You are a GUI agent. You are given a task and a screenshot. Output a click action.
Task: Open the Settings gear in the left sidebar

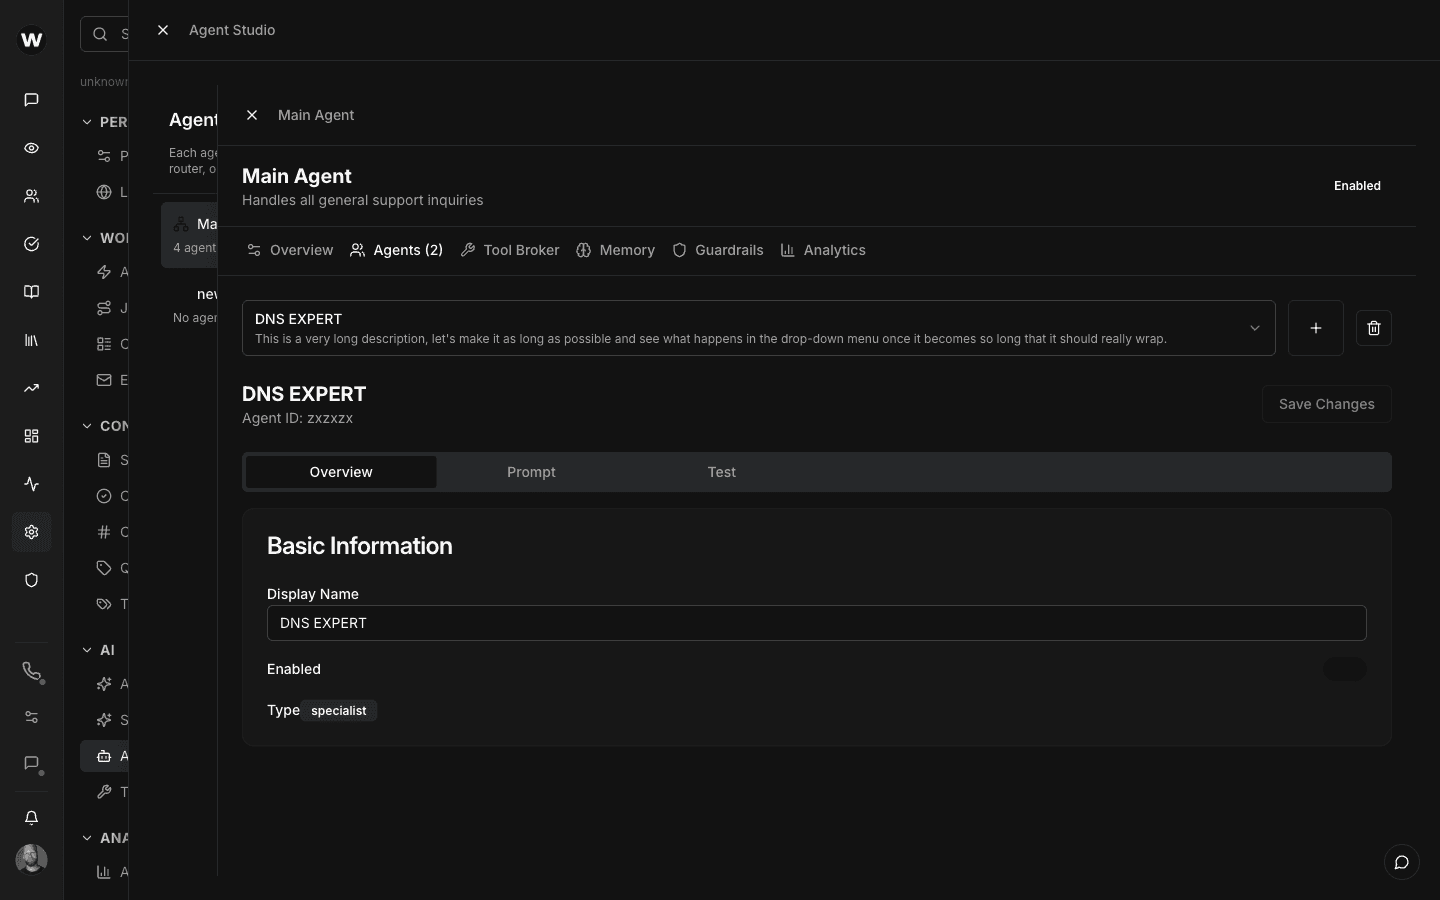(x=31, y=532)
